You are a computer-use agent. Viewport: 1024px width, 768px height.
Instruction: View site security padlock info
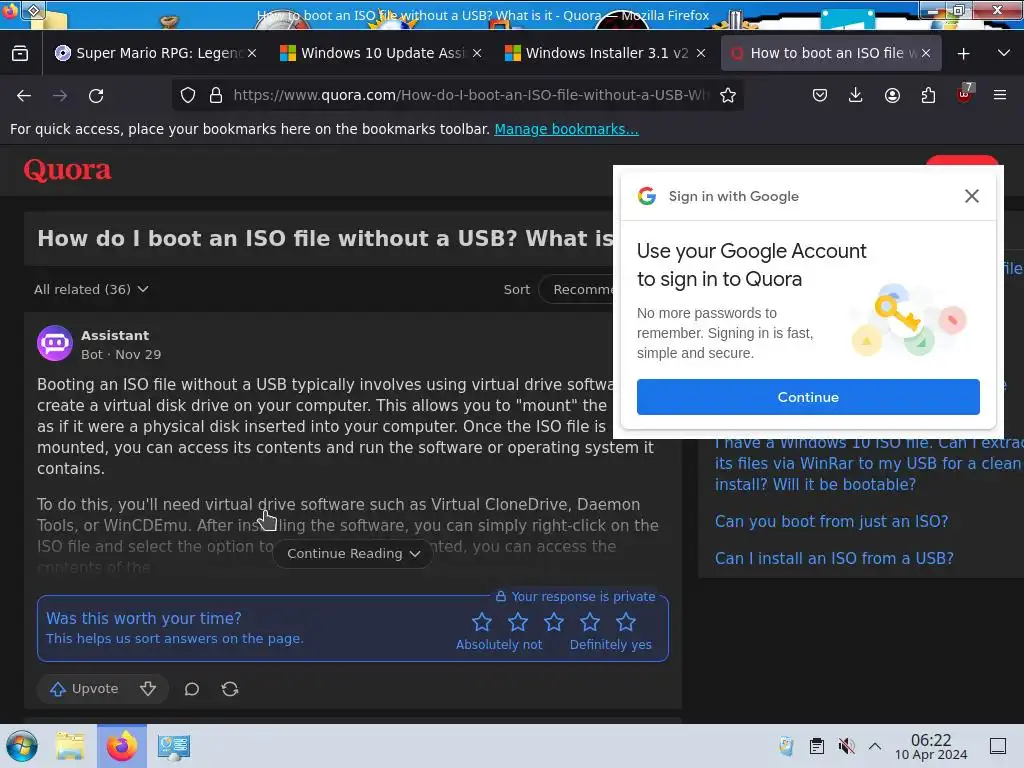(216, 95)
